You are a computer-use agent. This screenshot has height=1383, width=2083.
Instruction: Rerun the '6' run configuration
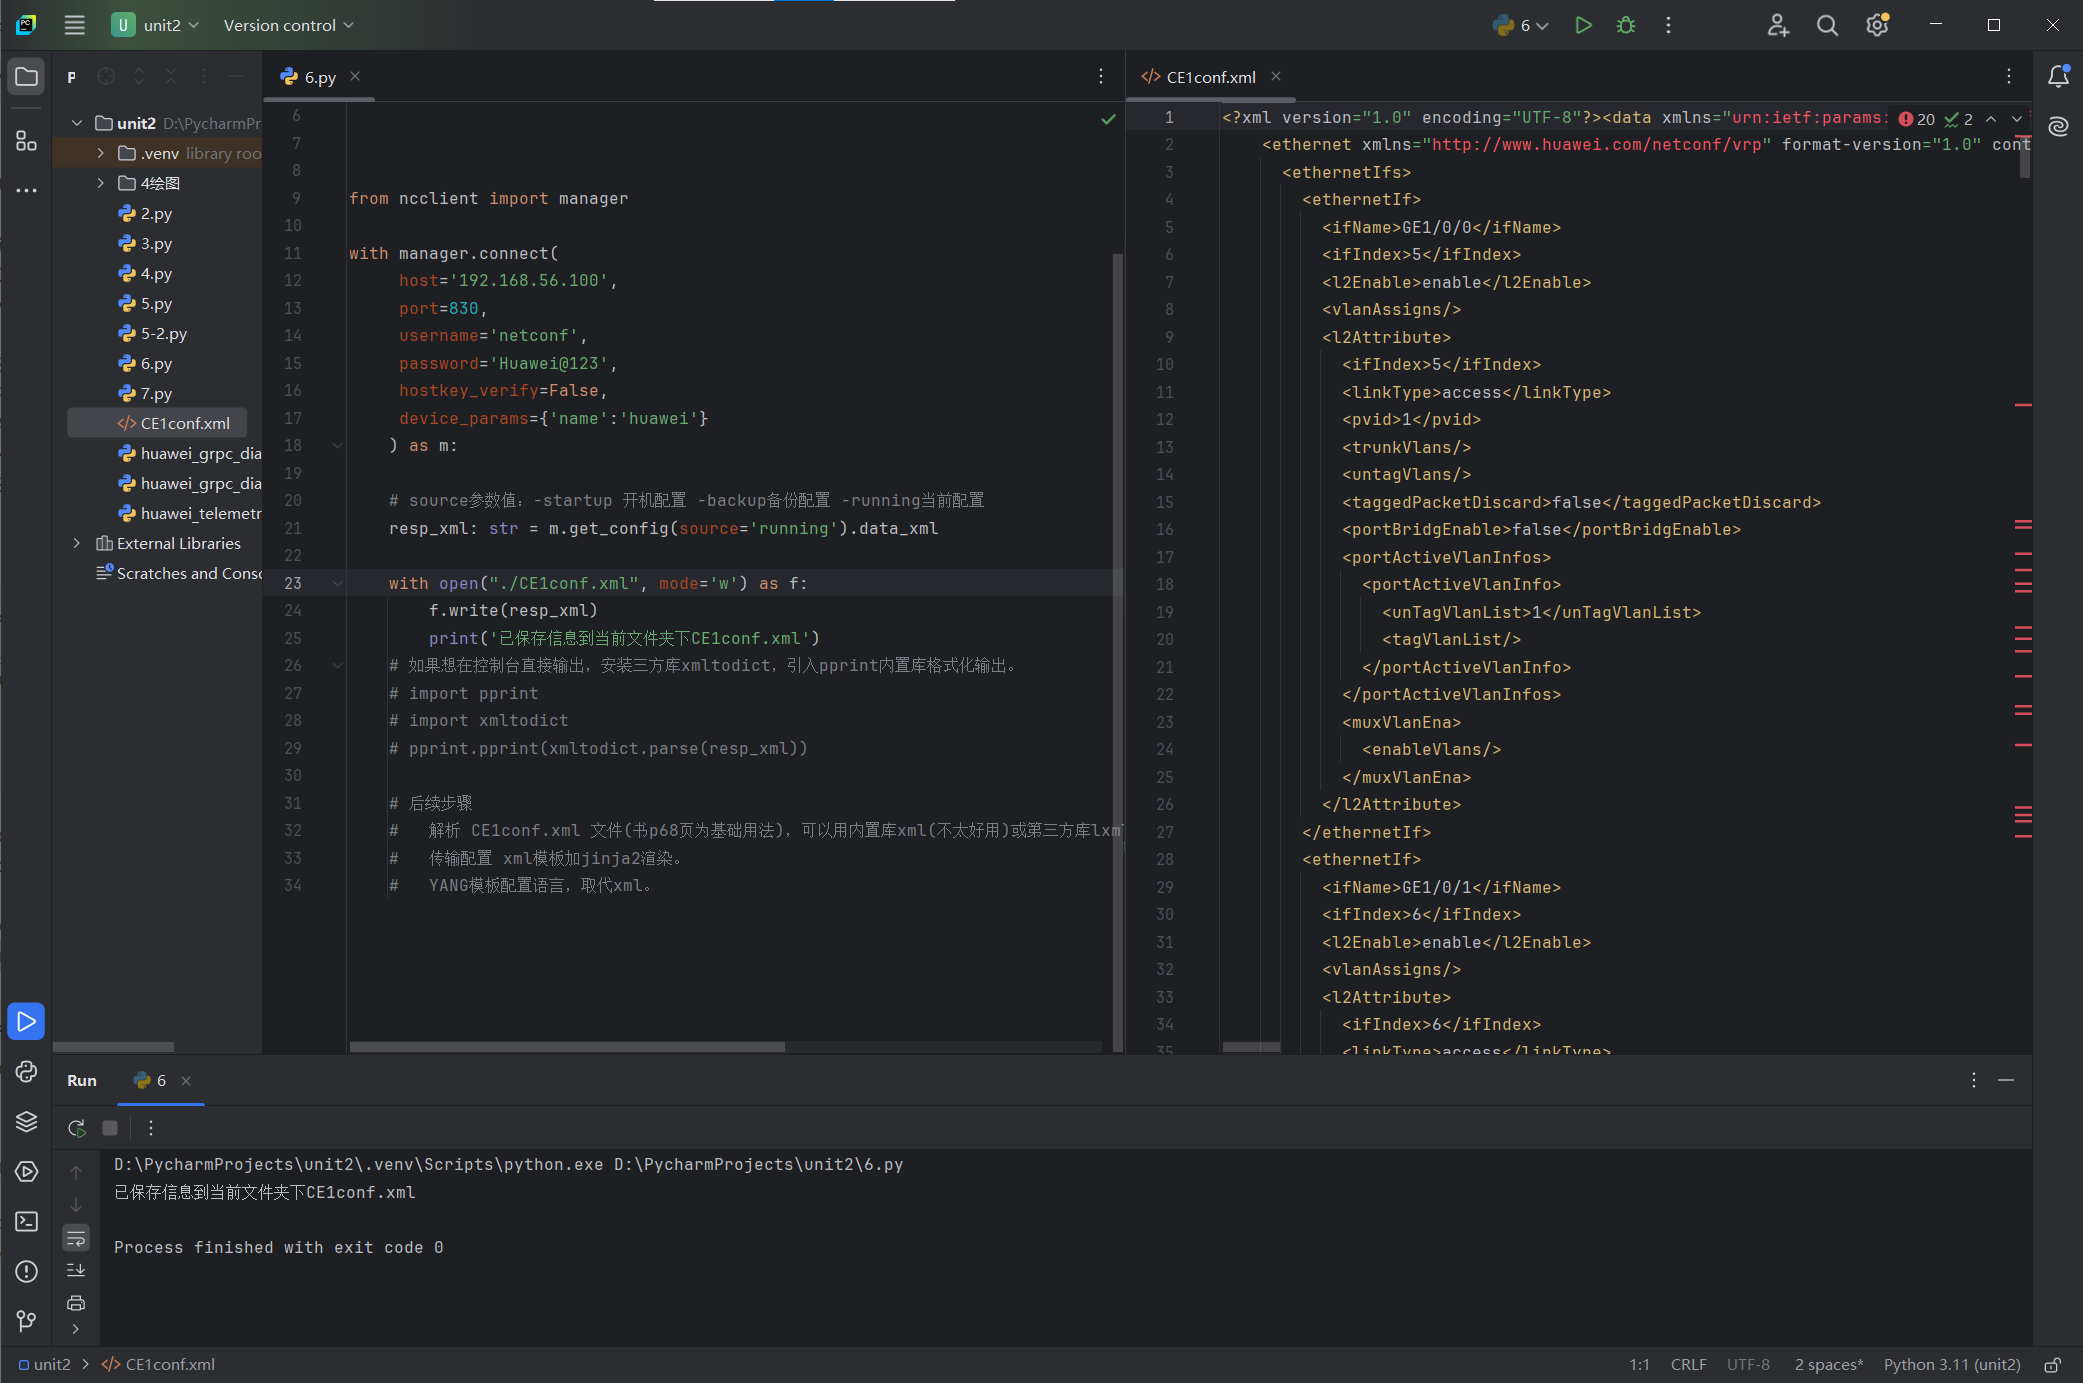(x=76, y=1127)
